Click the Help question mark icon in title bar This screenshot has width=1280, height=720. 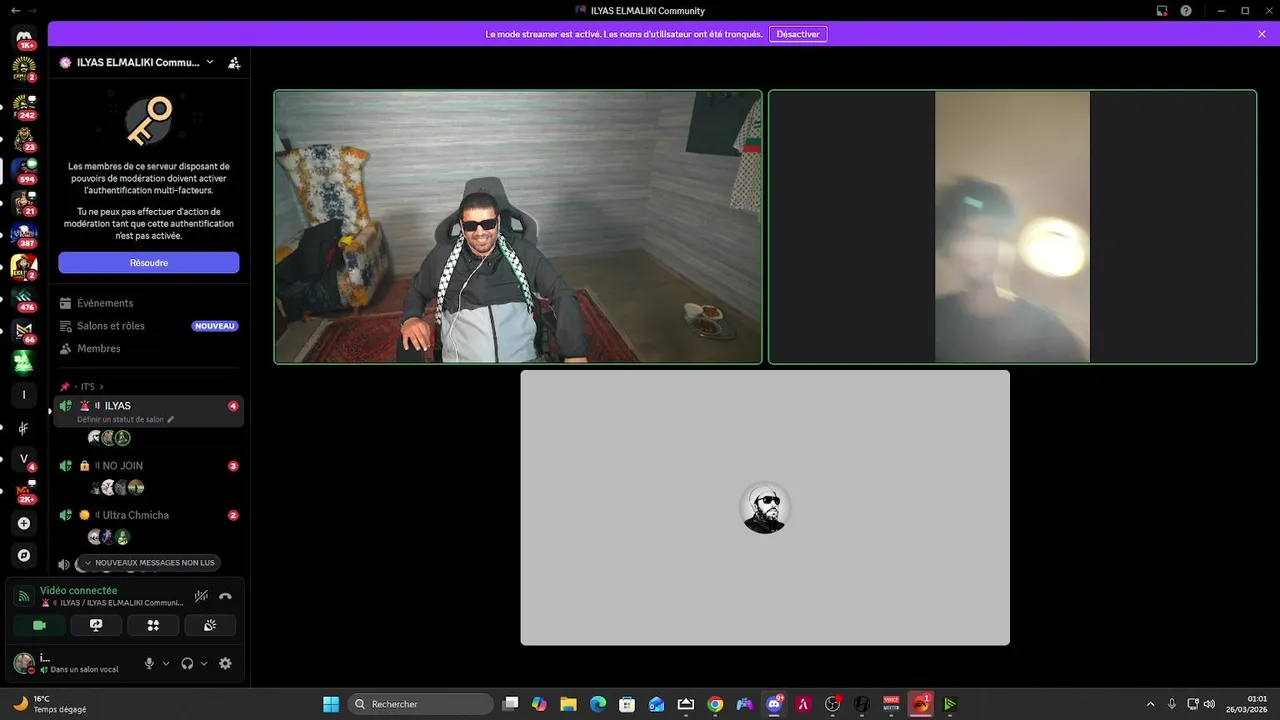tap(1186, 10)
